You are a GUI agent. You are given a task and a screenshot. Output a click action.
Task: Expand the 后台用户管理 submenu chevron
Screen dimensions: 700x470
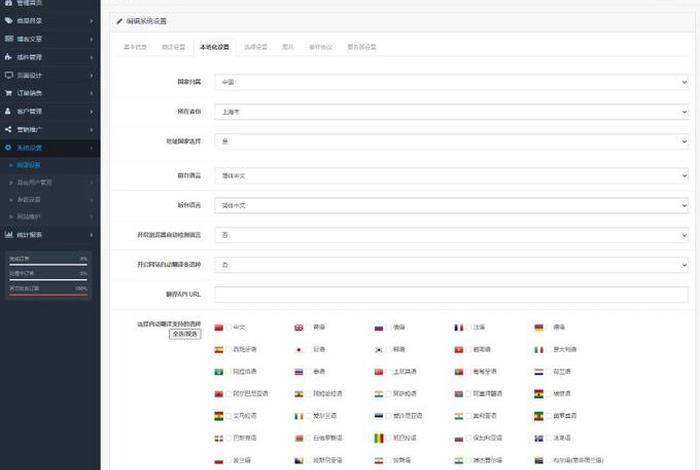tap(92, 183)
